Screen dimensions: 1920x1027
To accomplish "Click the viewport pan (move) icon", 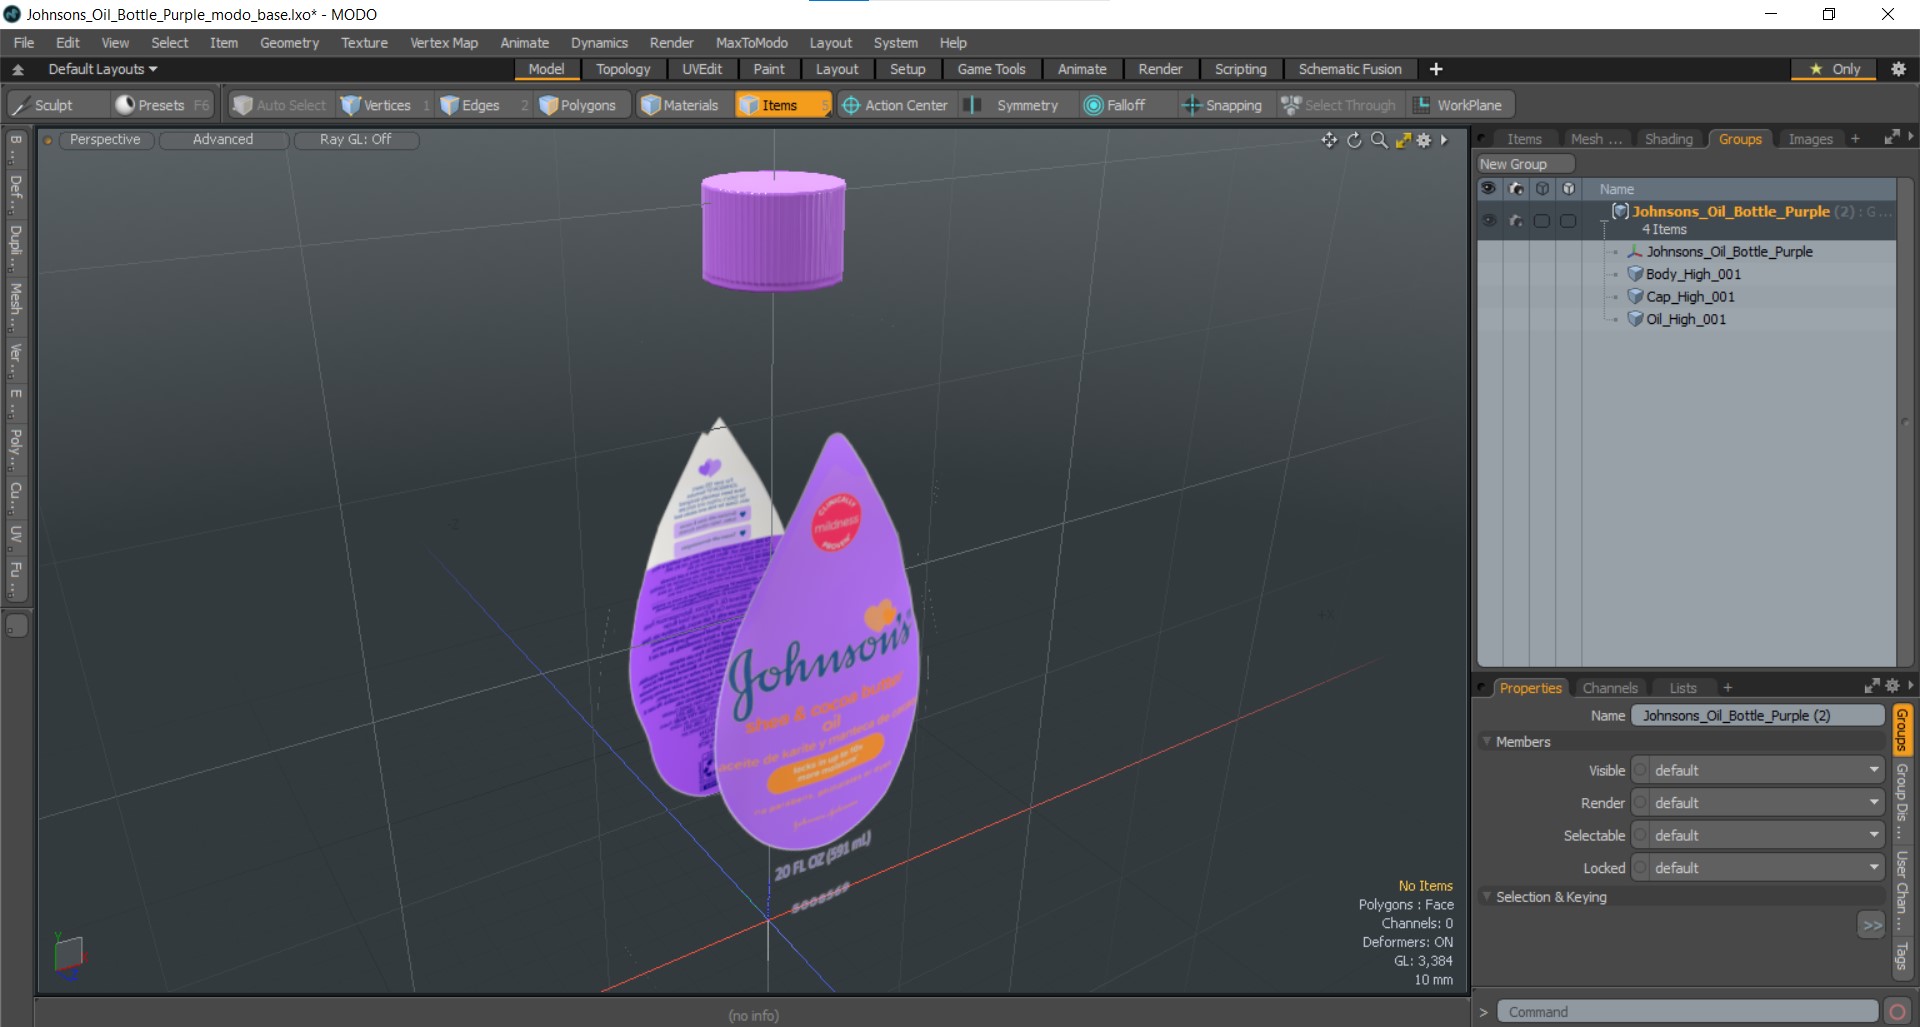I will tap(1329, 140).
